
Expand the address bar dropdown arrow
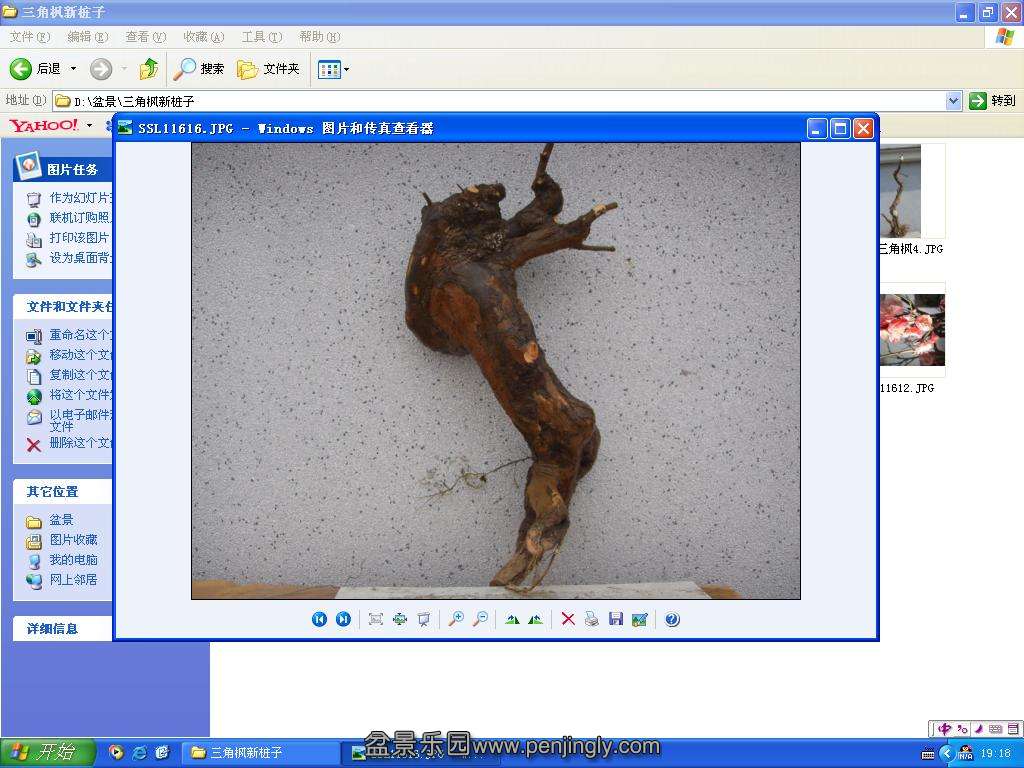click(x=953, y=101)
